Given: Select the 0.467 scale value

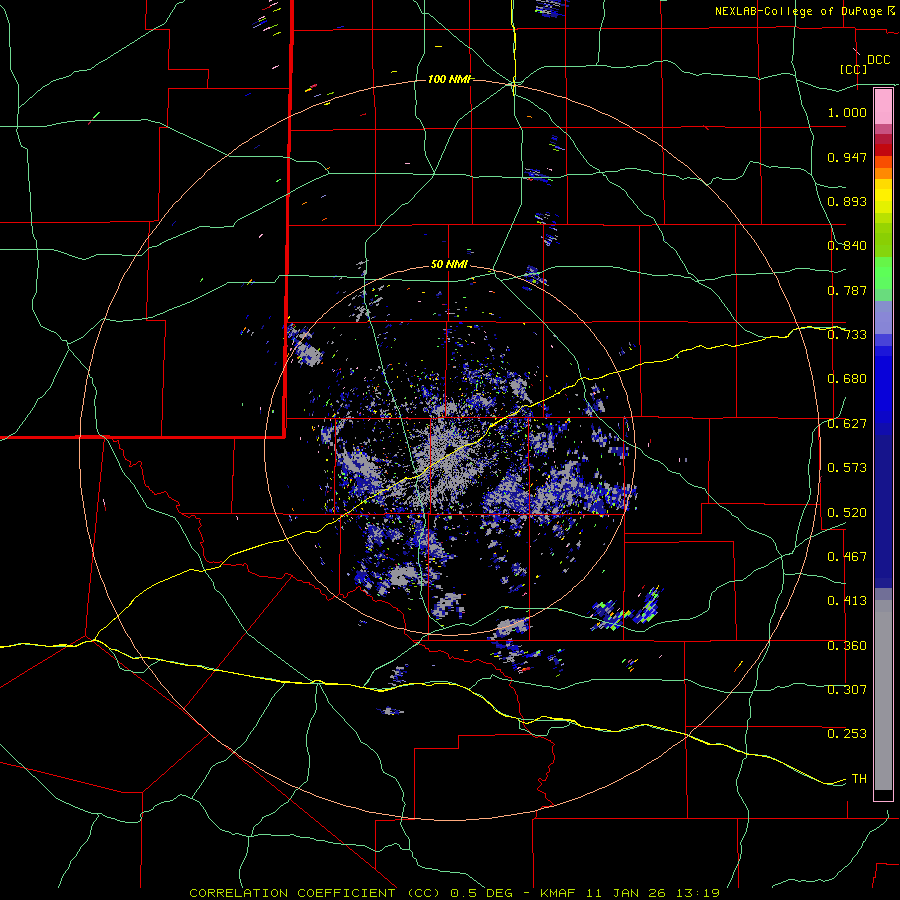Looking at the screenshot, I should coord(847,557).
